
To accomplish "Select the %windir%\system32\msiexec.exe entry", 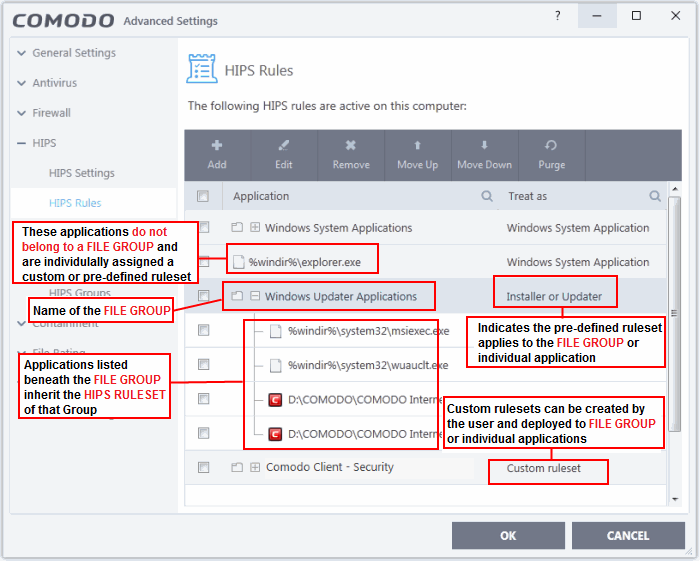I will coord(369,331).
